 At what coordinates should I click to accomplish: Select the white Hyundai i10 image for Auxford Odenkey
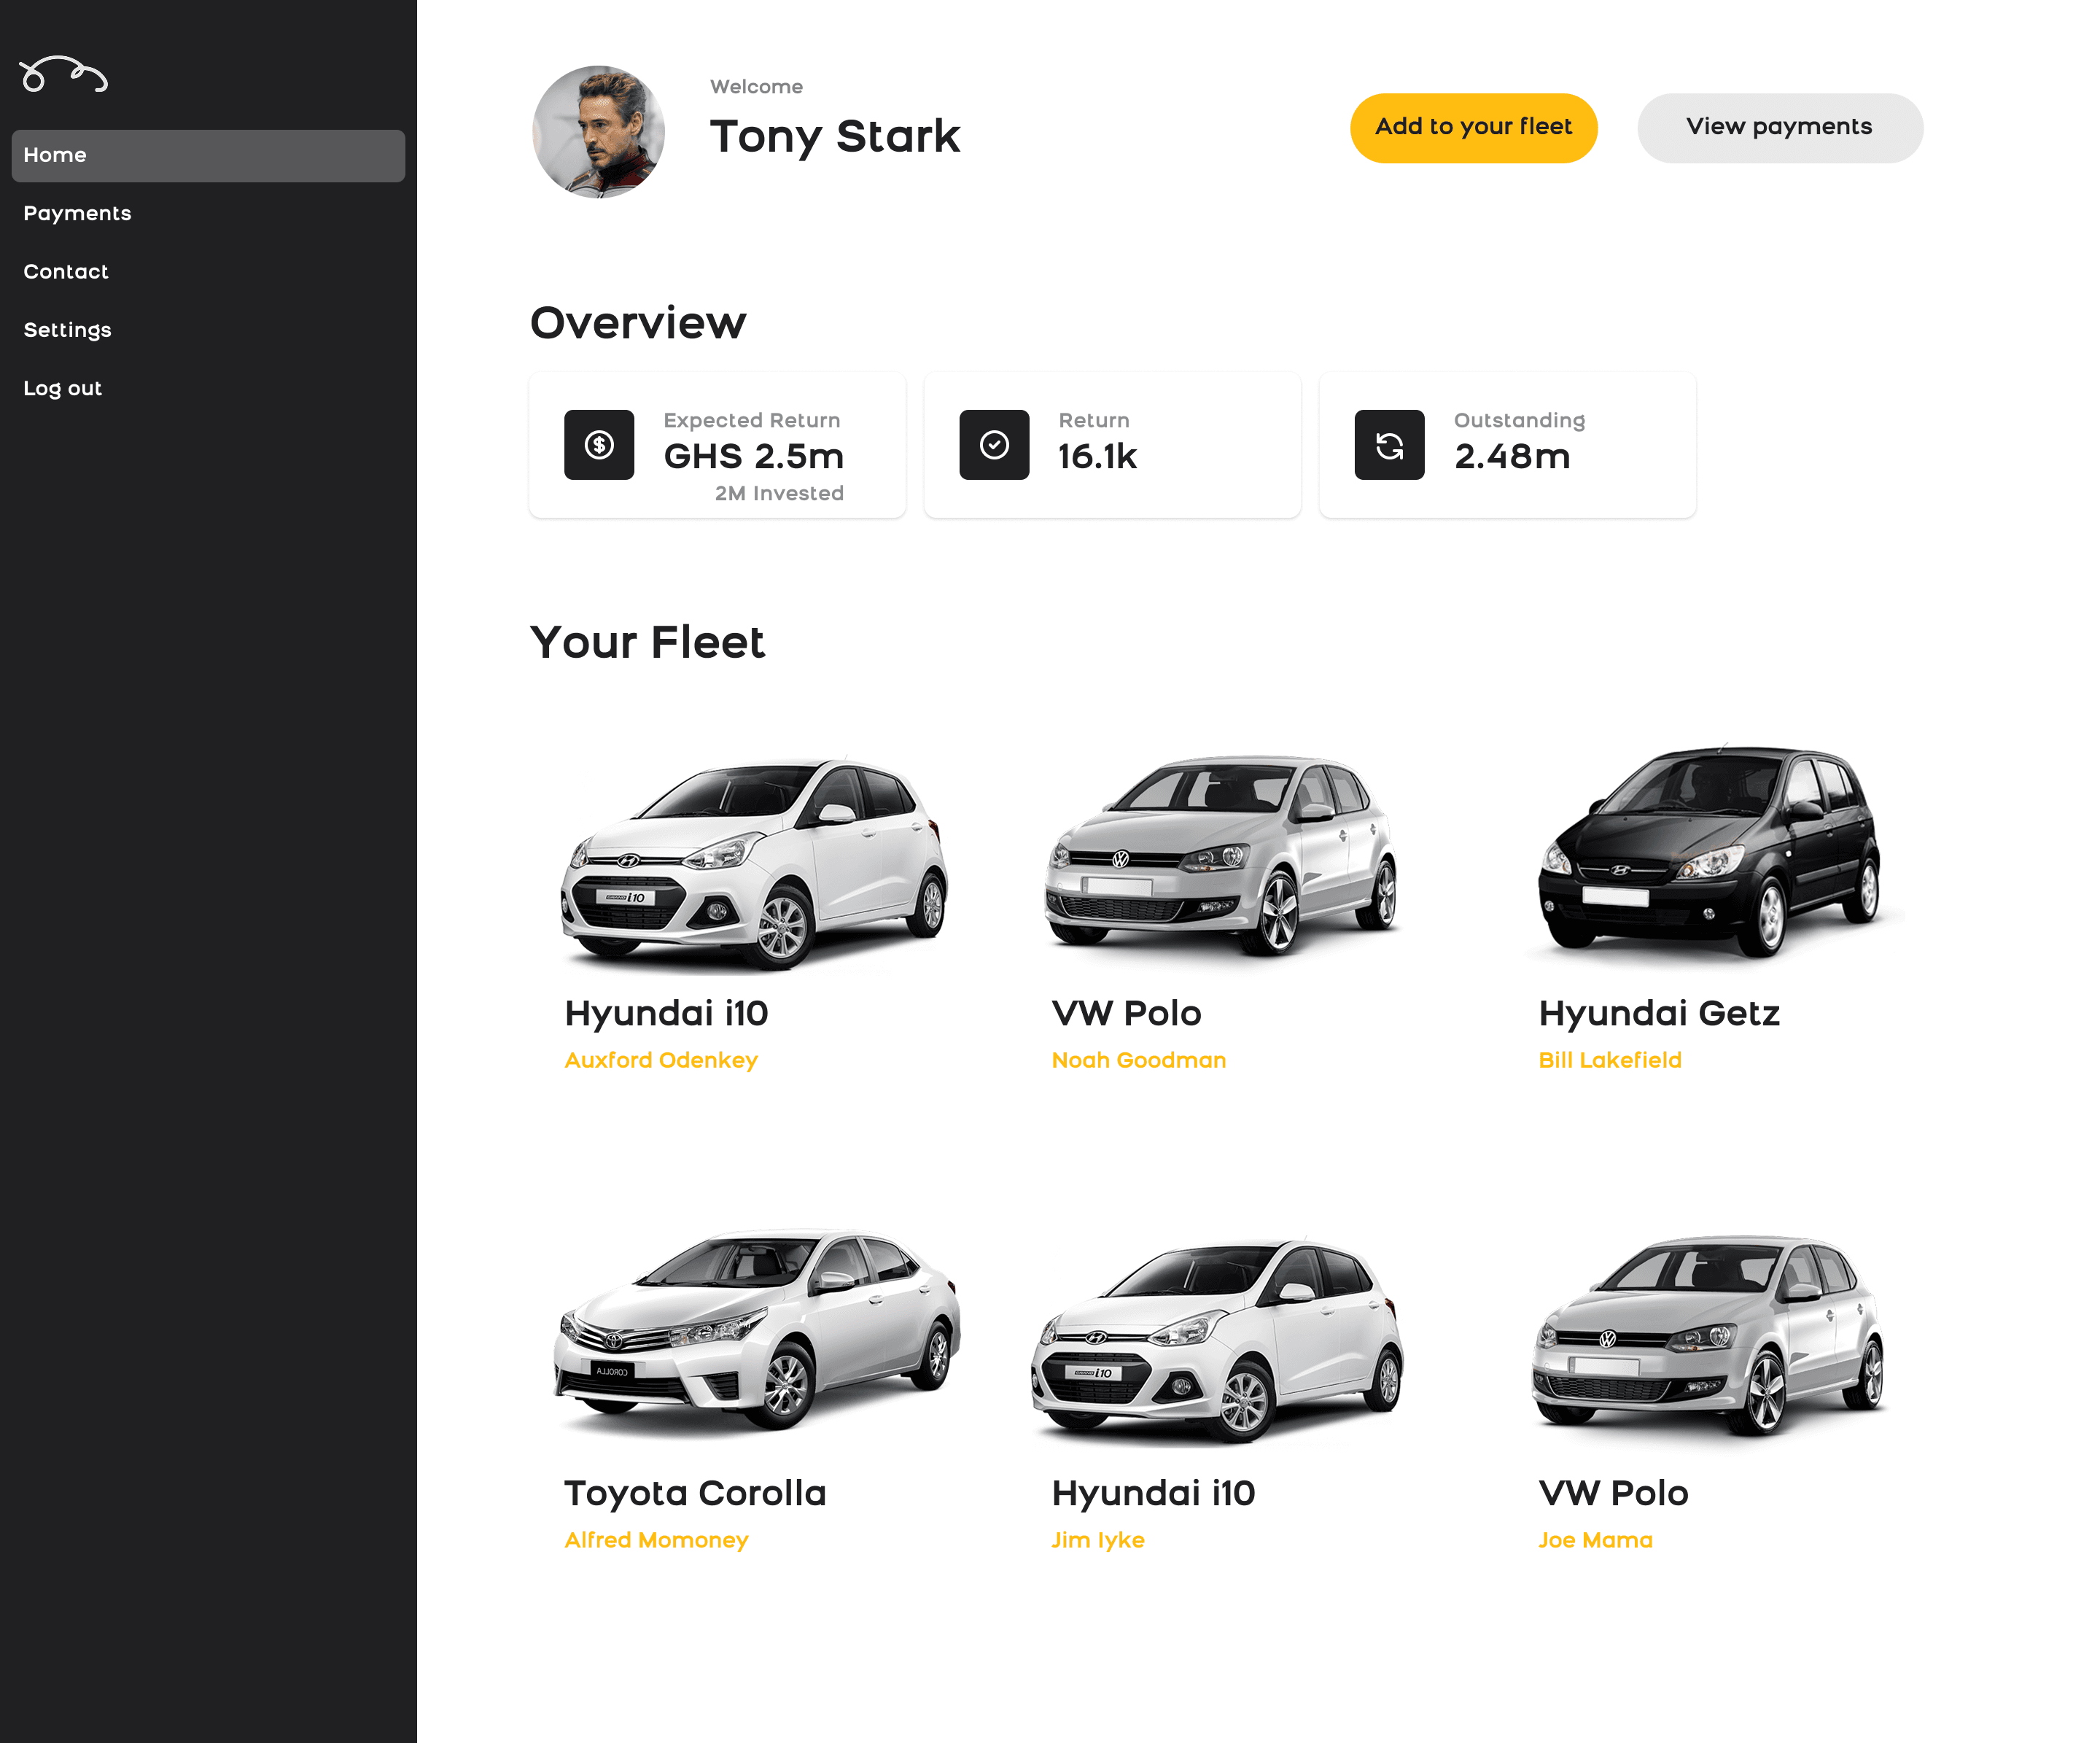pos(754,864)
